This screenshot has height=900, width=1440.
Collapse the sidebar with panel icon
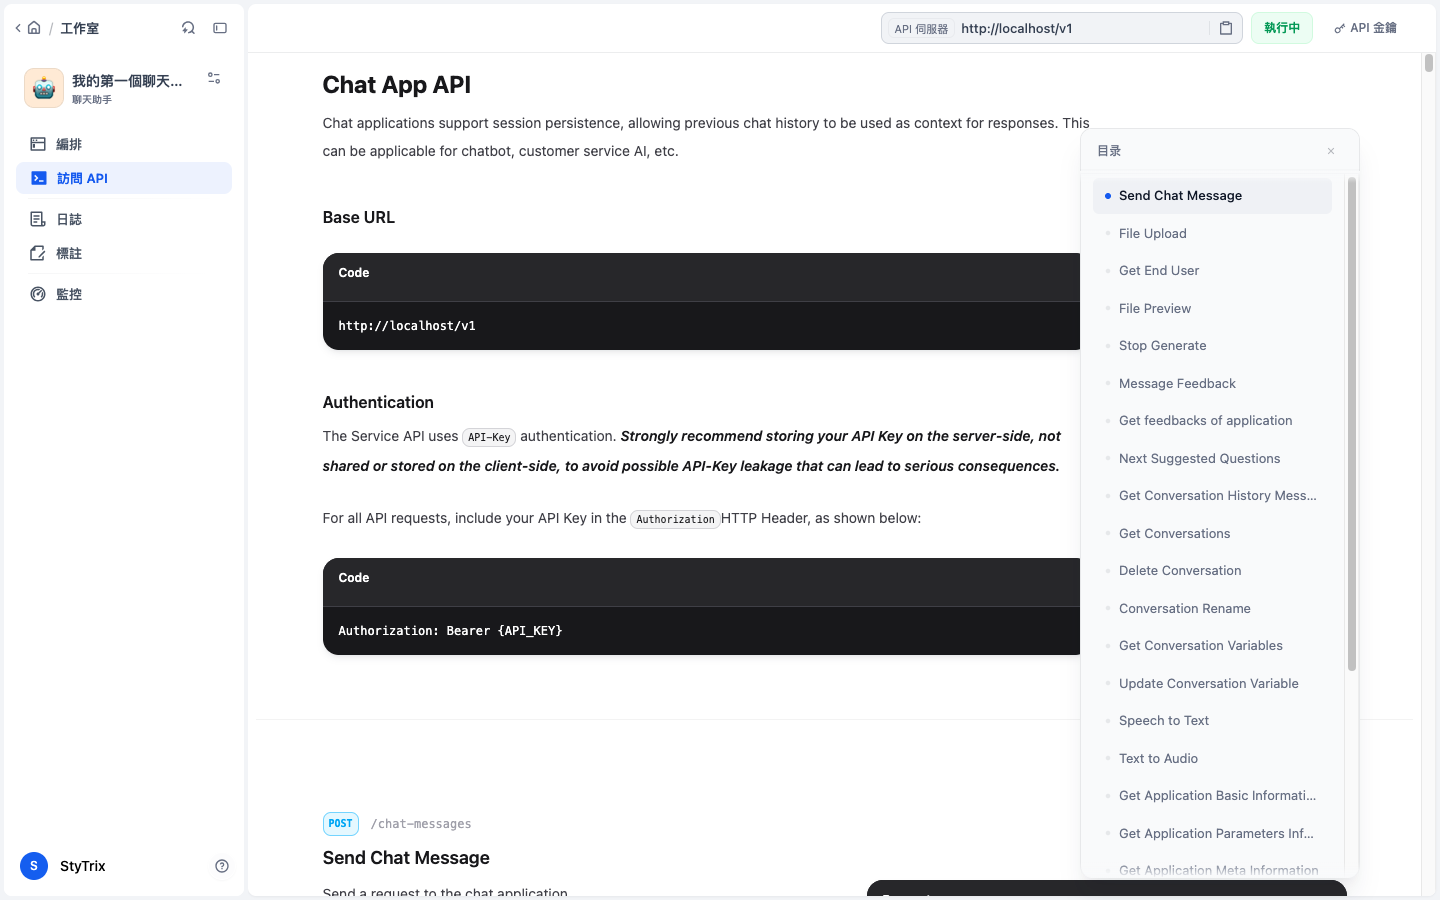220,28
